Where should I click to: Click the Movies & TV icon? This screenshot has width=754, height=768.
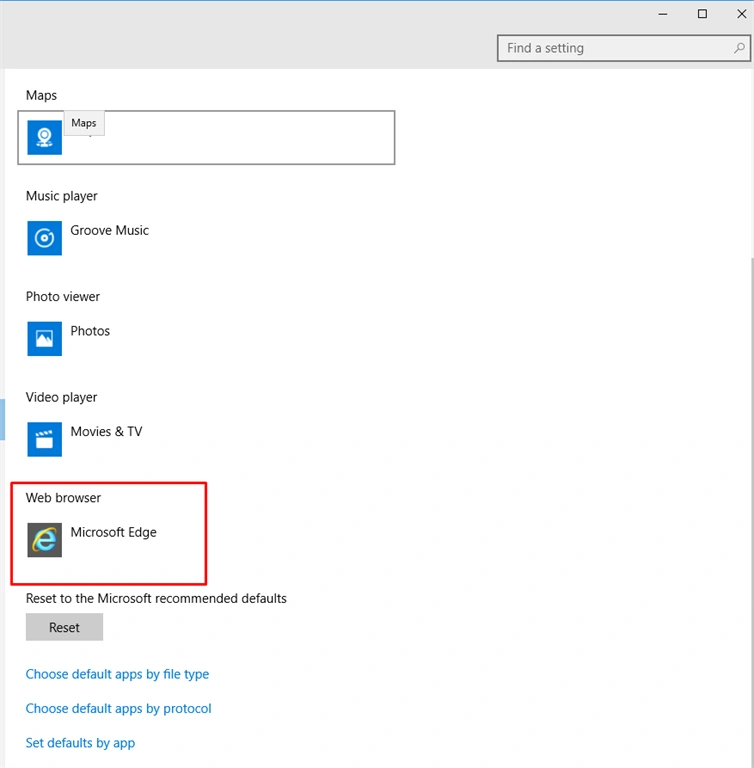(45, 439)
